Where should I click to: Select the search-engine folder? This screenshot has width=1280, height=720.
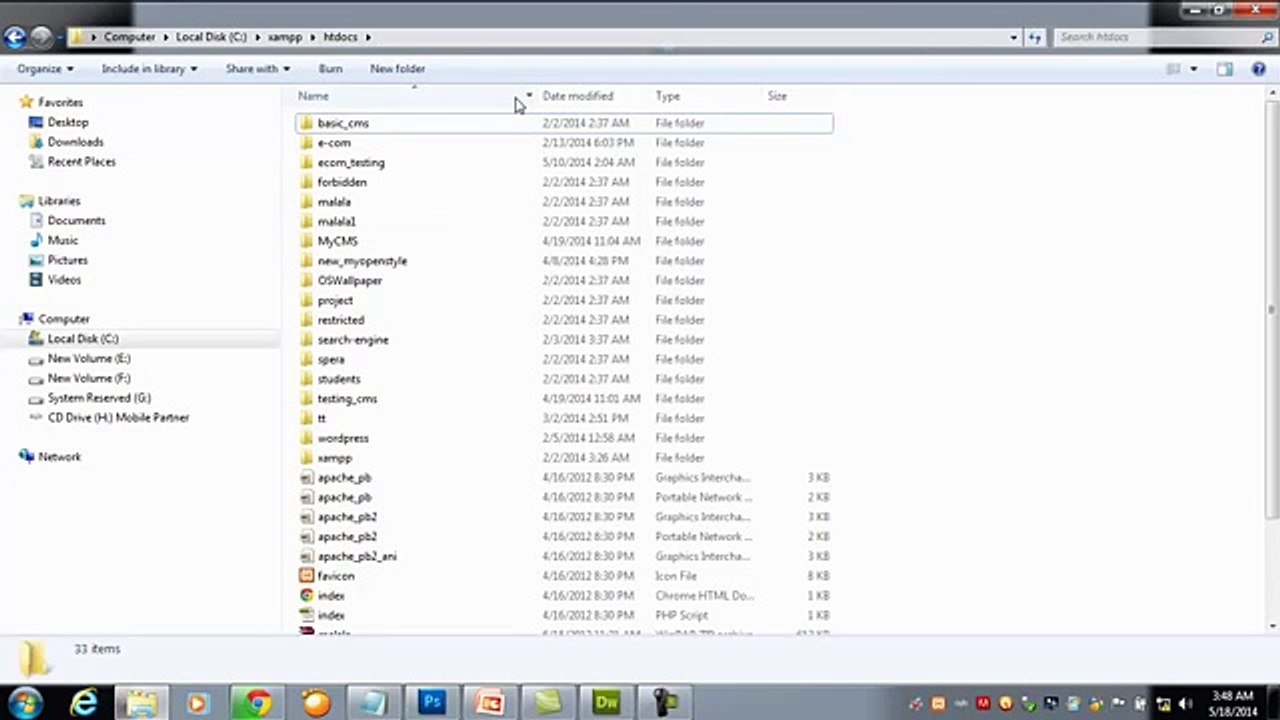353,340
